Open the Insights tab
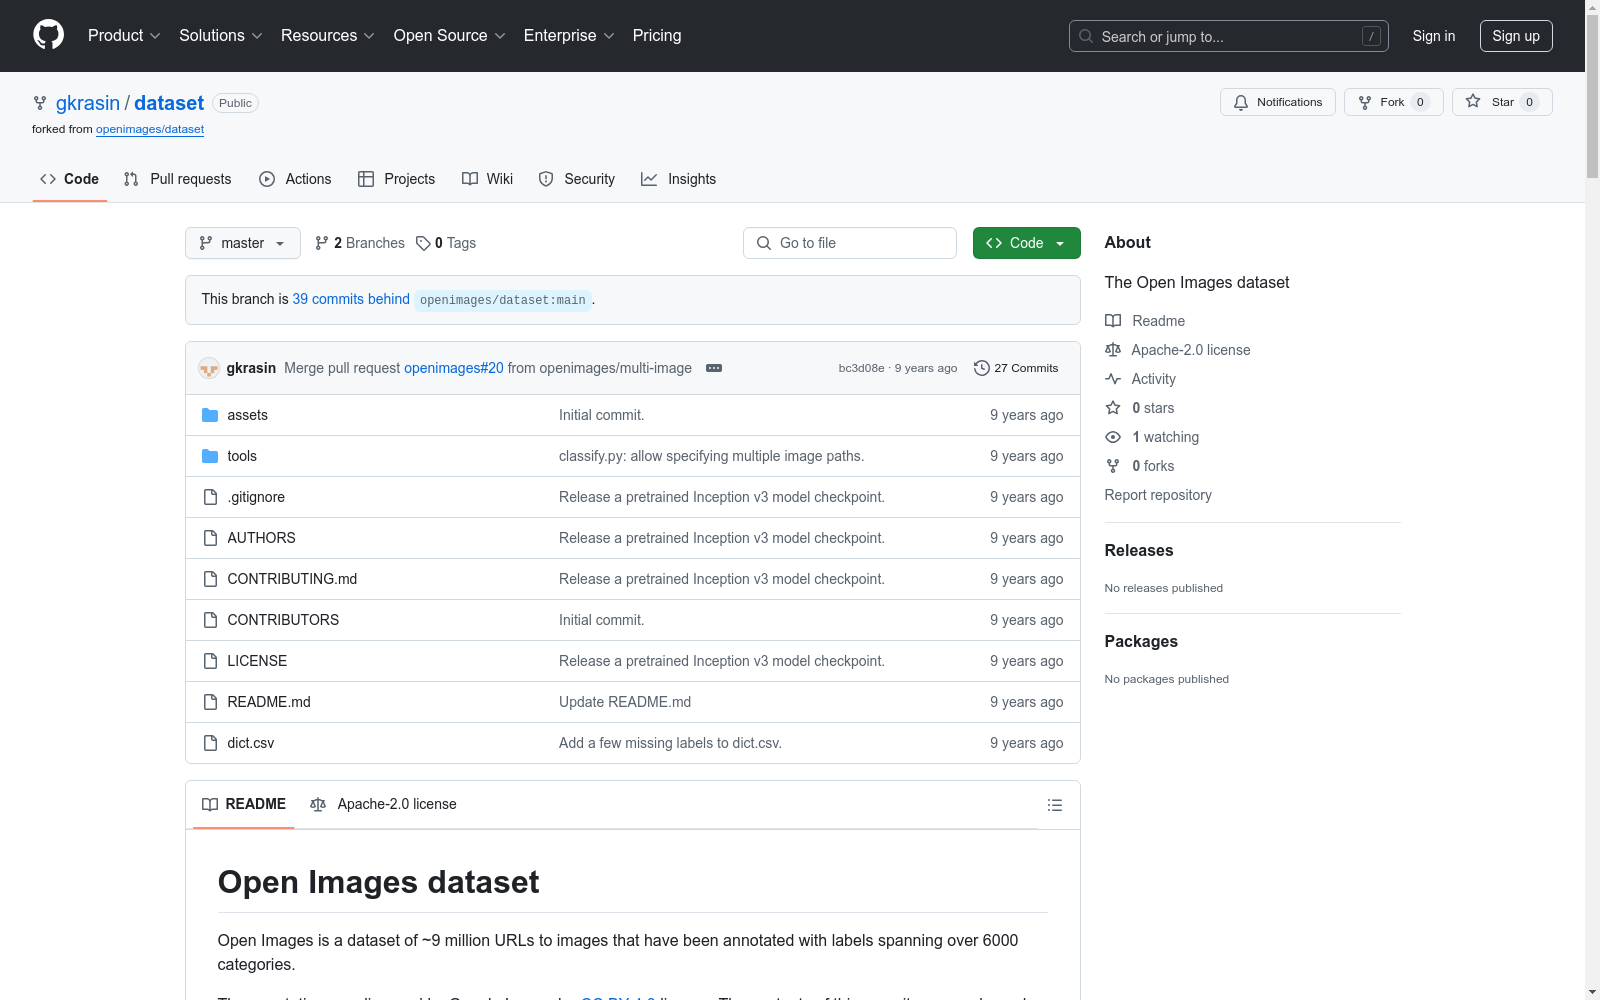The image size is (1600, 1000). [x=679, y=179]
